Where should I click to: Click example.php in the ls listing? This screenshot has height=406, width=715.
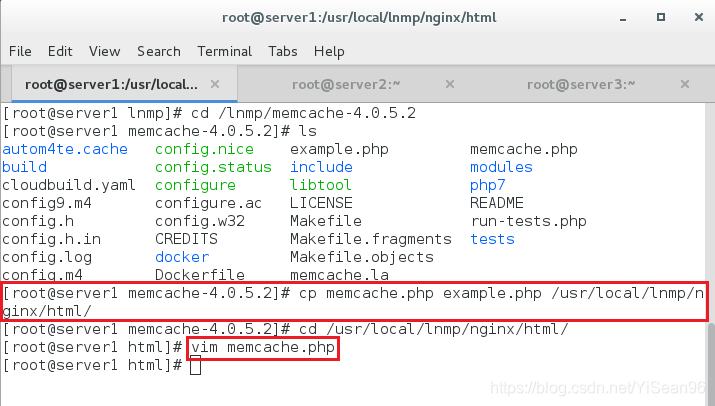(x=339, y=149)
